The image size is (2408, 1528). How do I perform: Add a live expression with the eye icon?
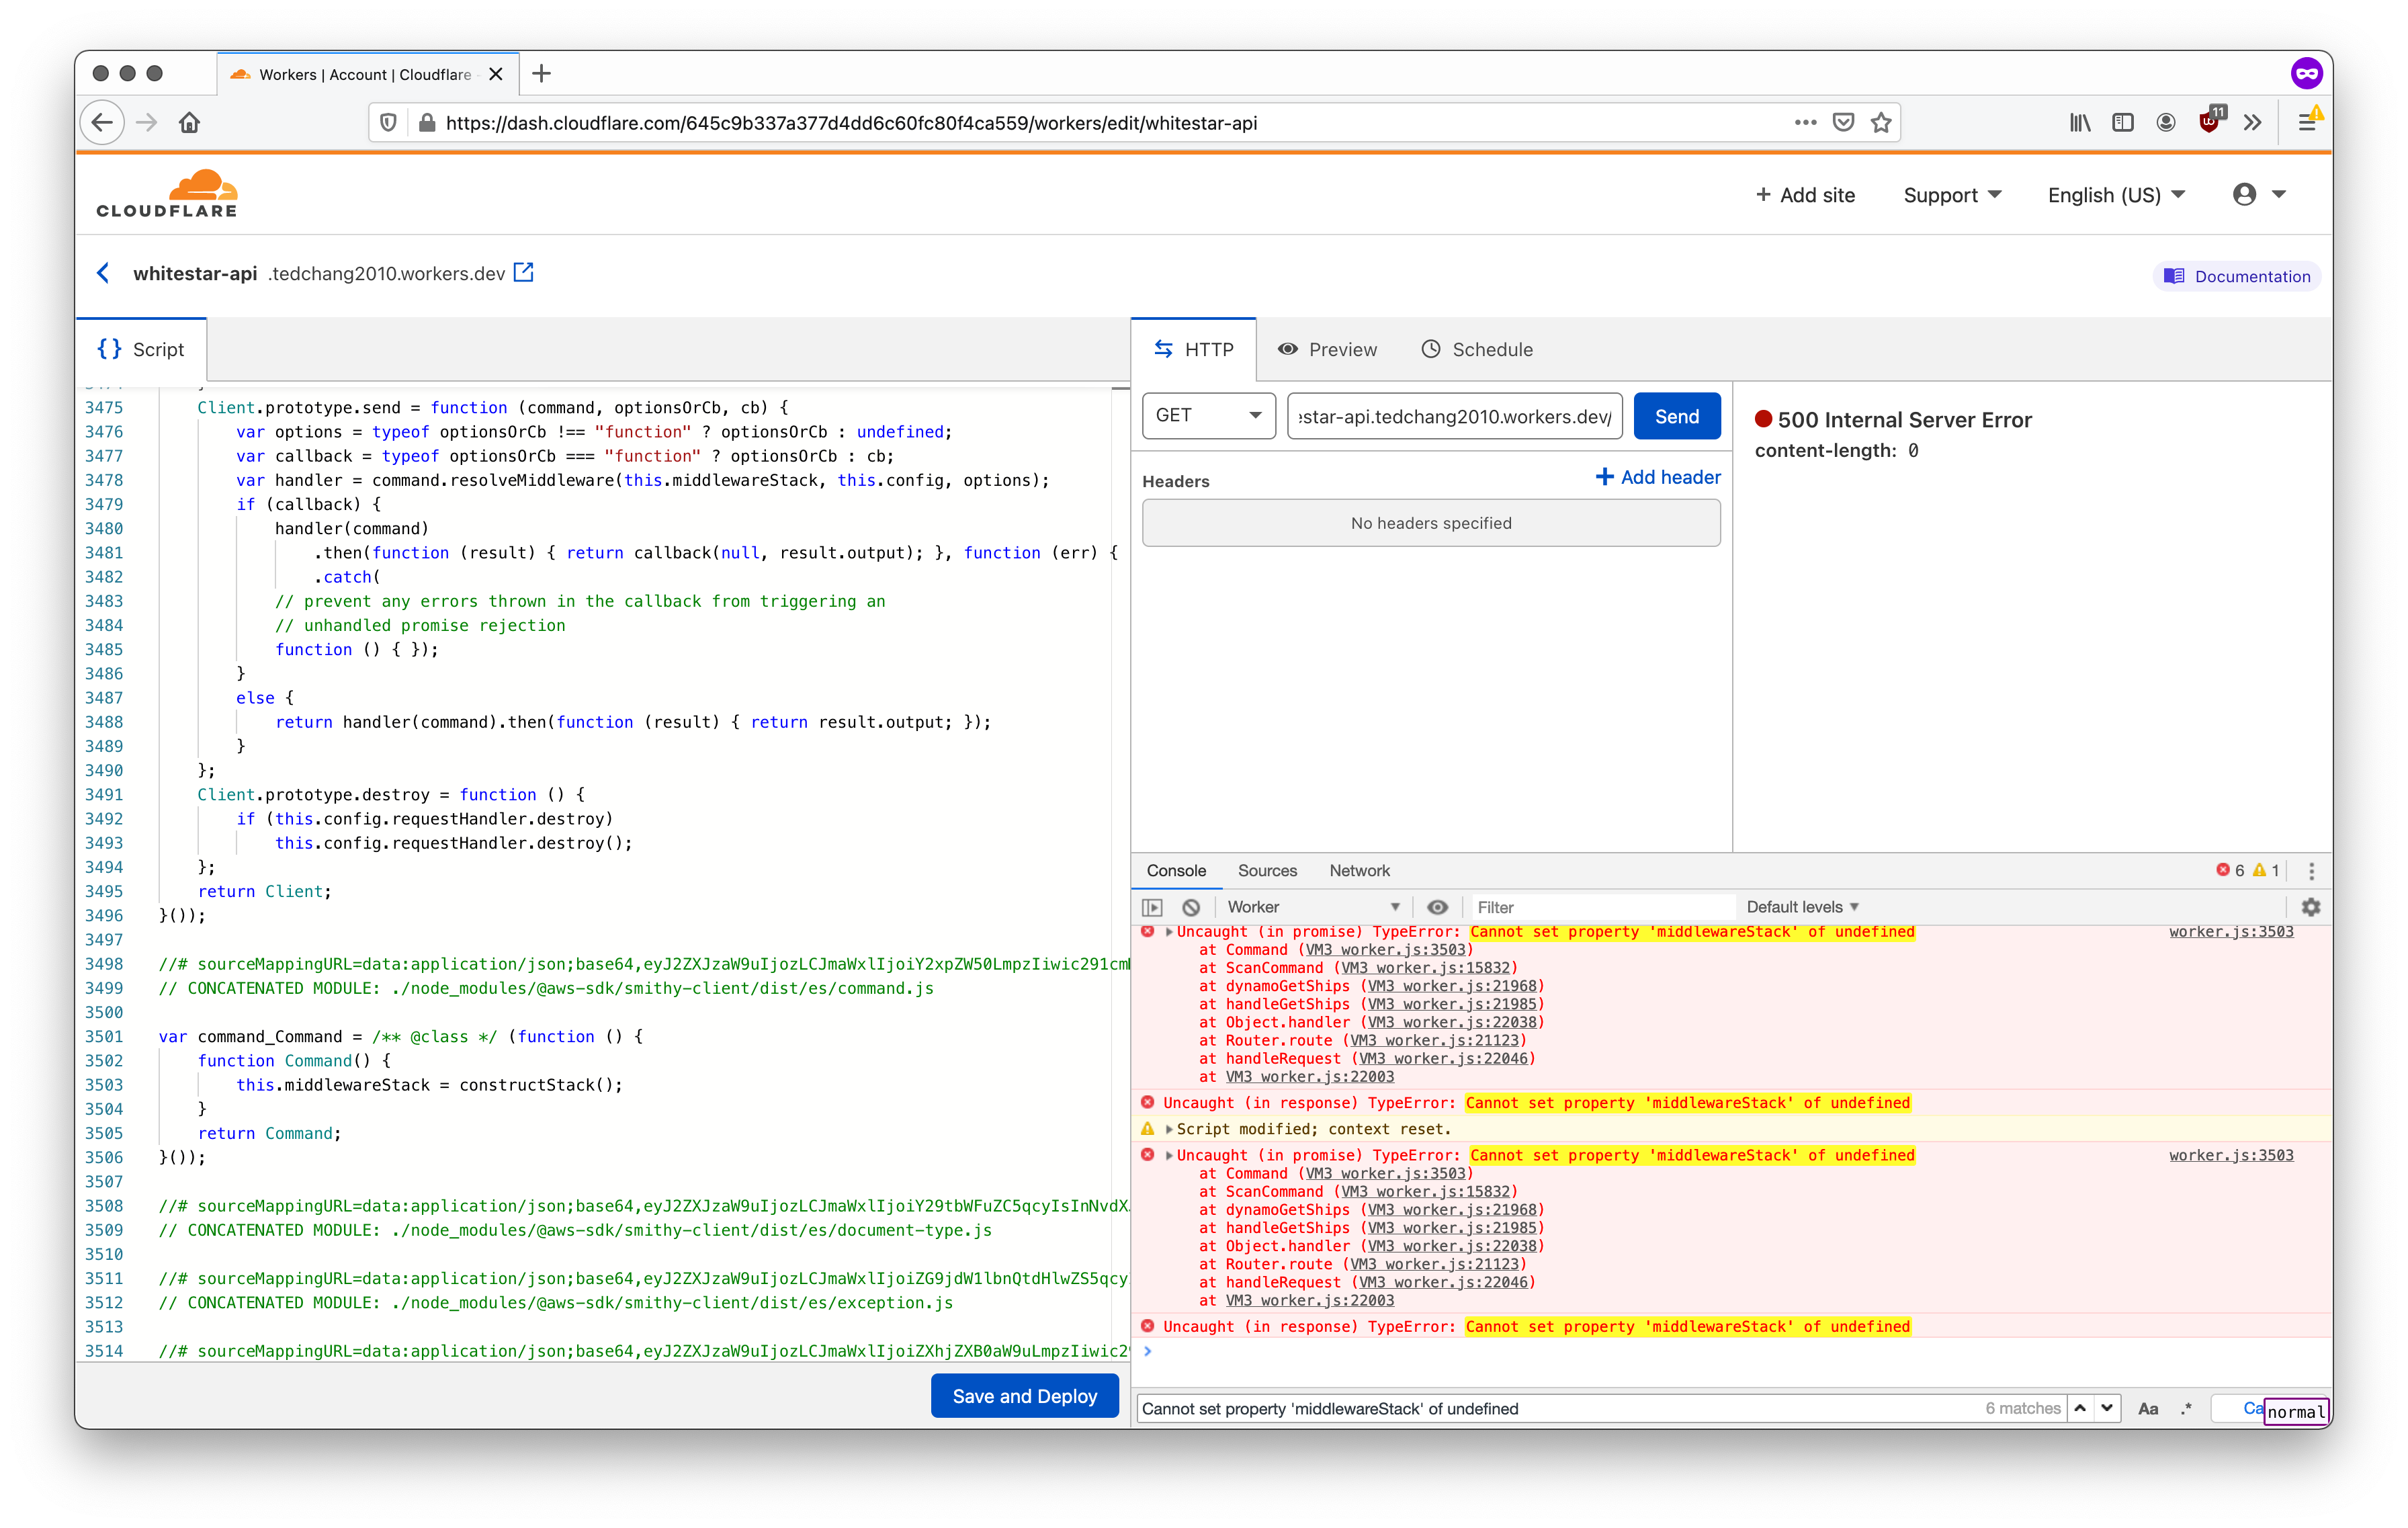(1439, 907)
